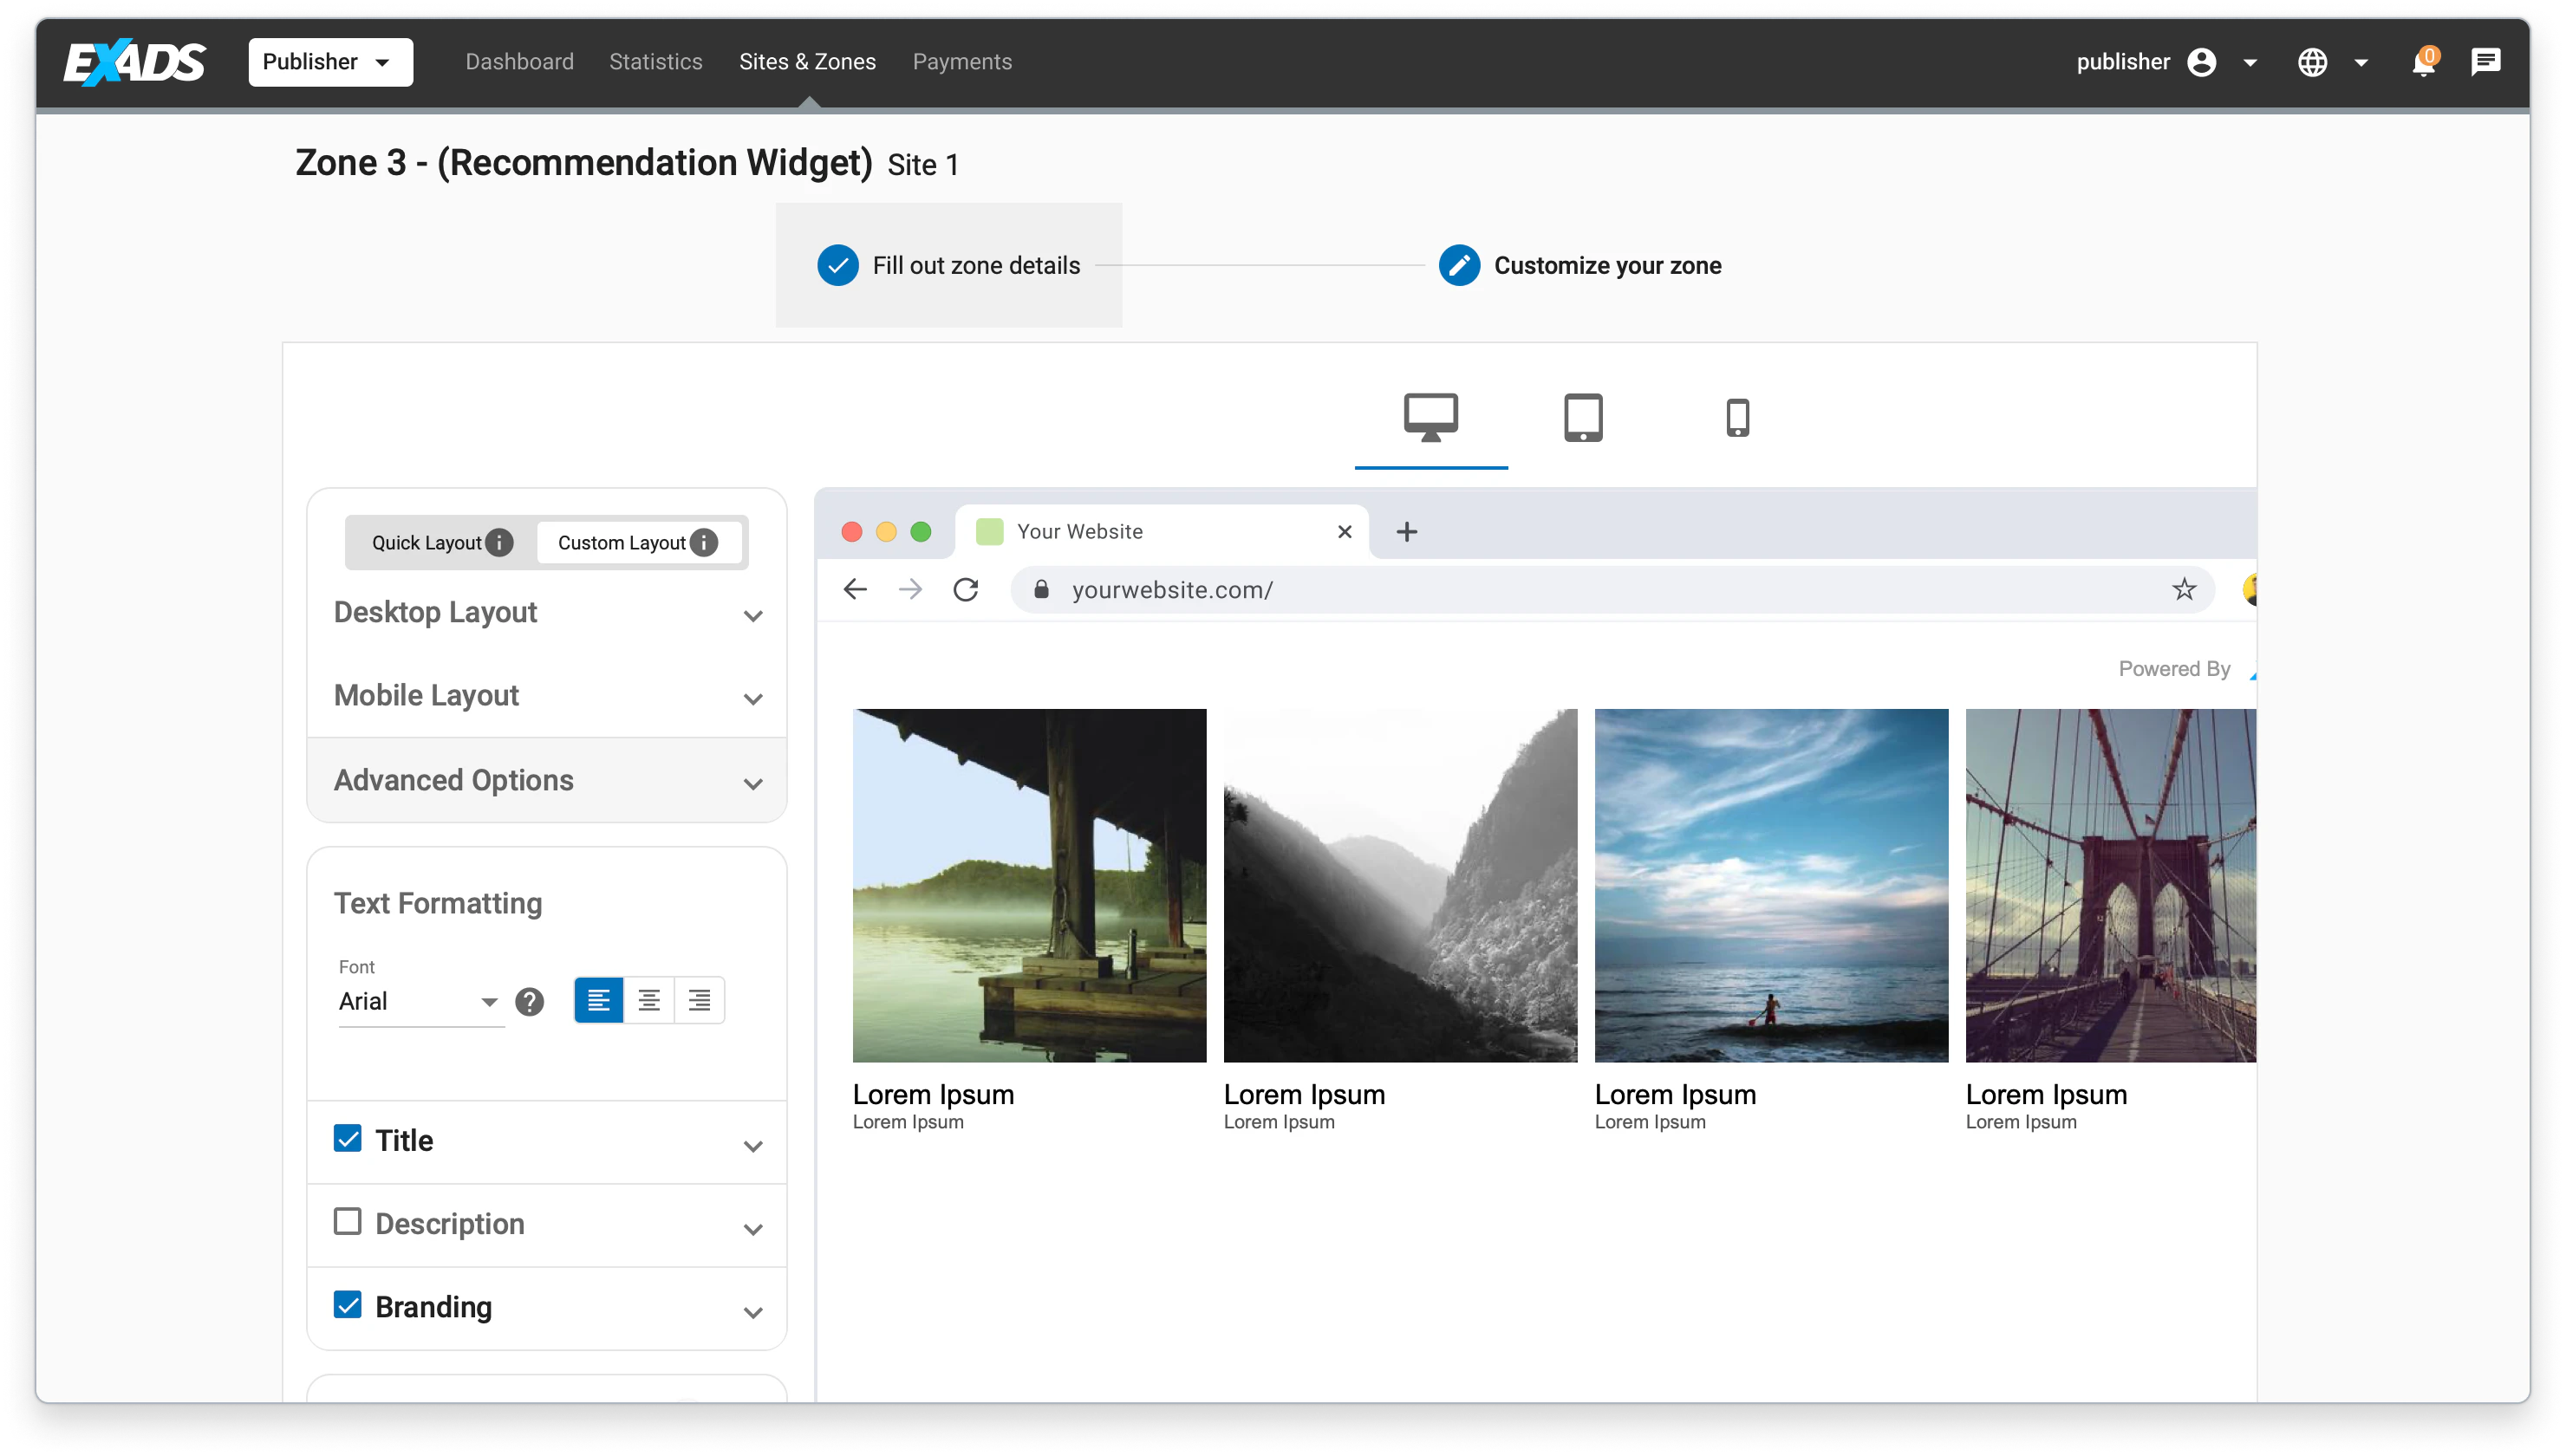Switch to mobile phone preview mode
Screen dimensions: 2566x1456
pyautogui.click(x=1737, y=418)
